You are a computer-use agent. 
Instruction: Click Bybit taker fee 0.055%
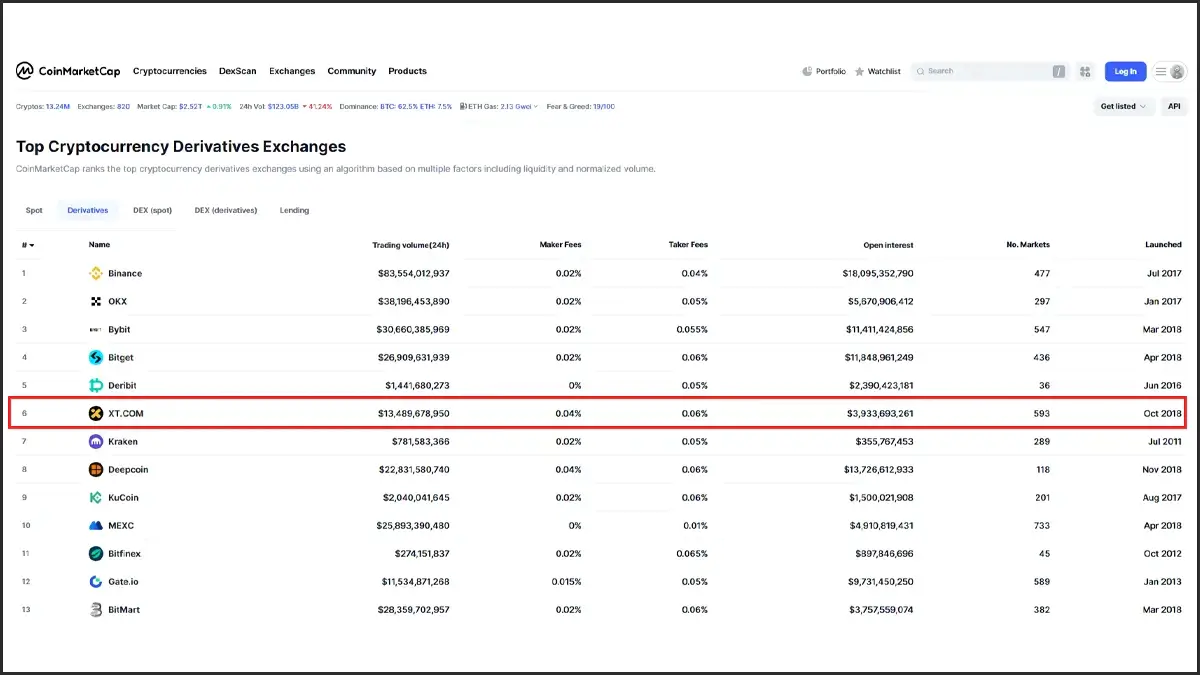(692, 329)
